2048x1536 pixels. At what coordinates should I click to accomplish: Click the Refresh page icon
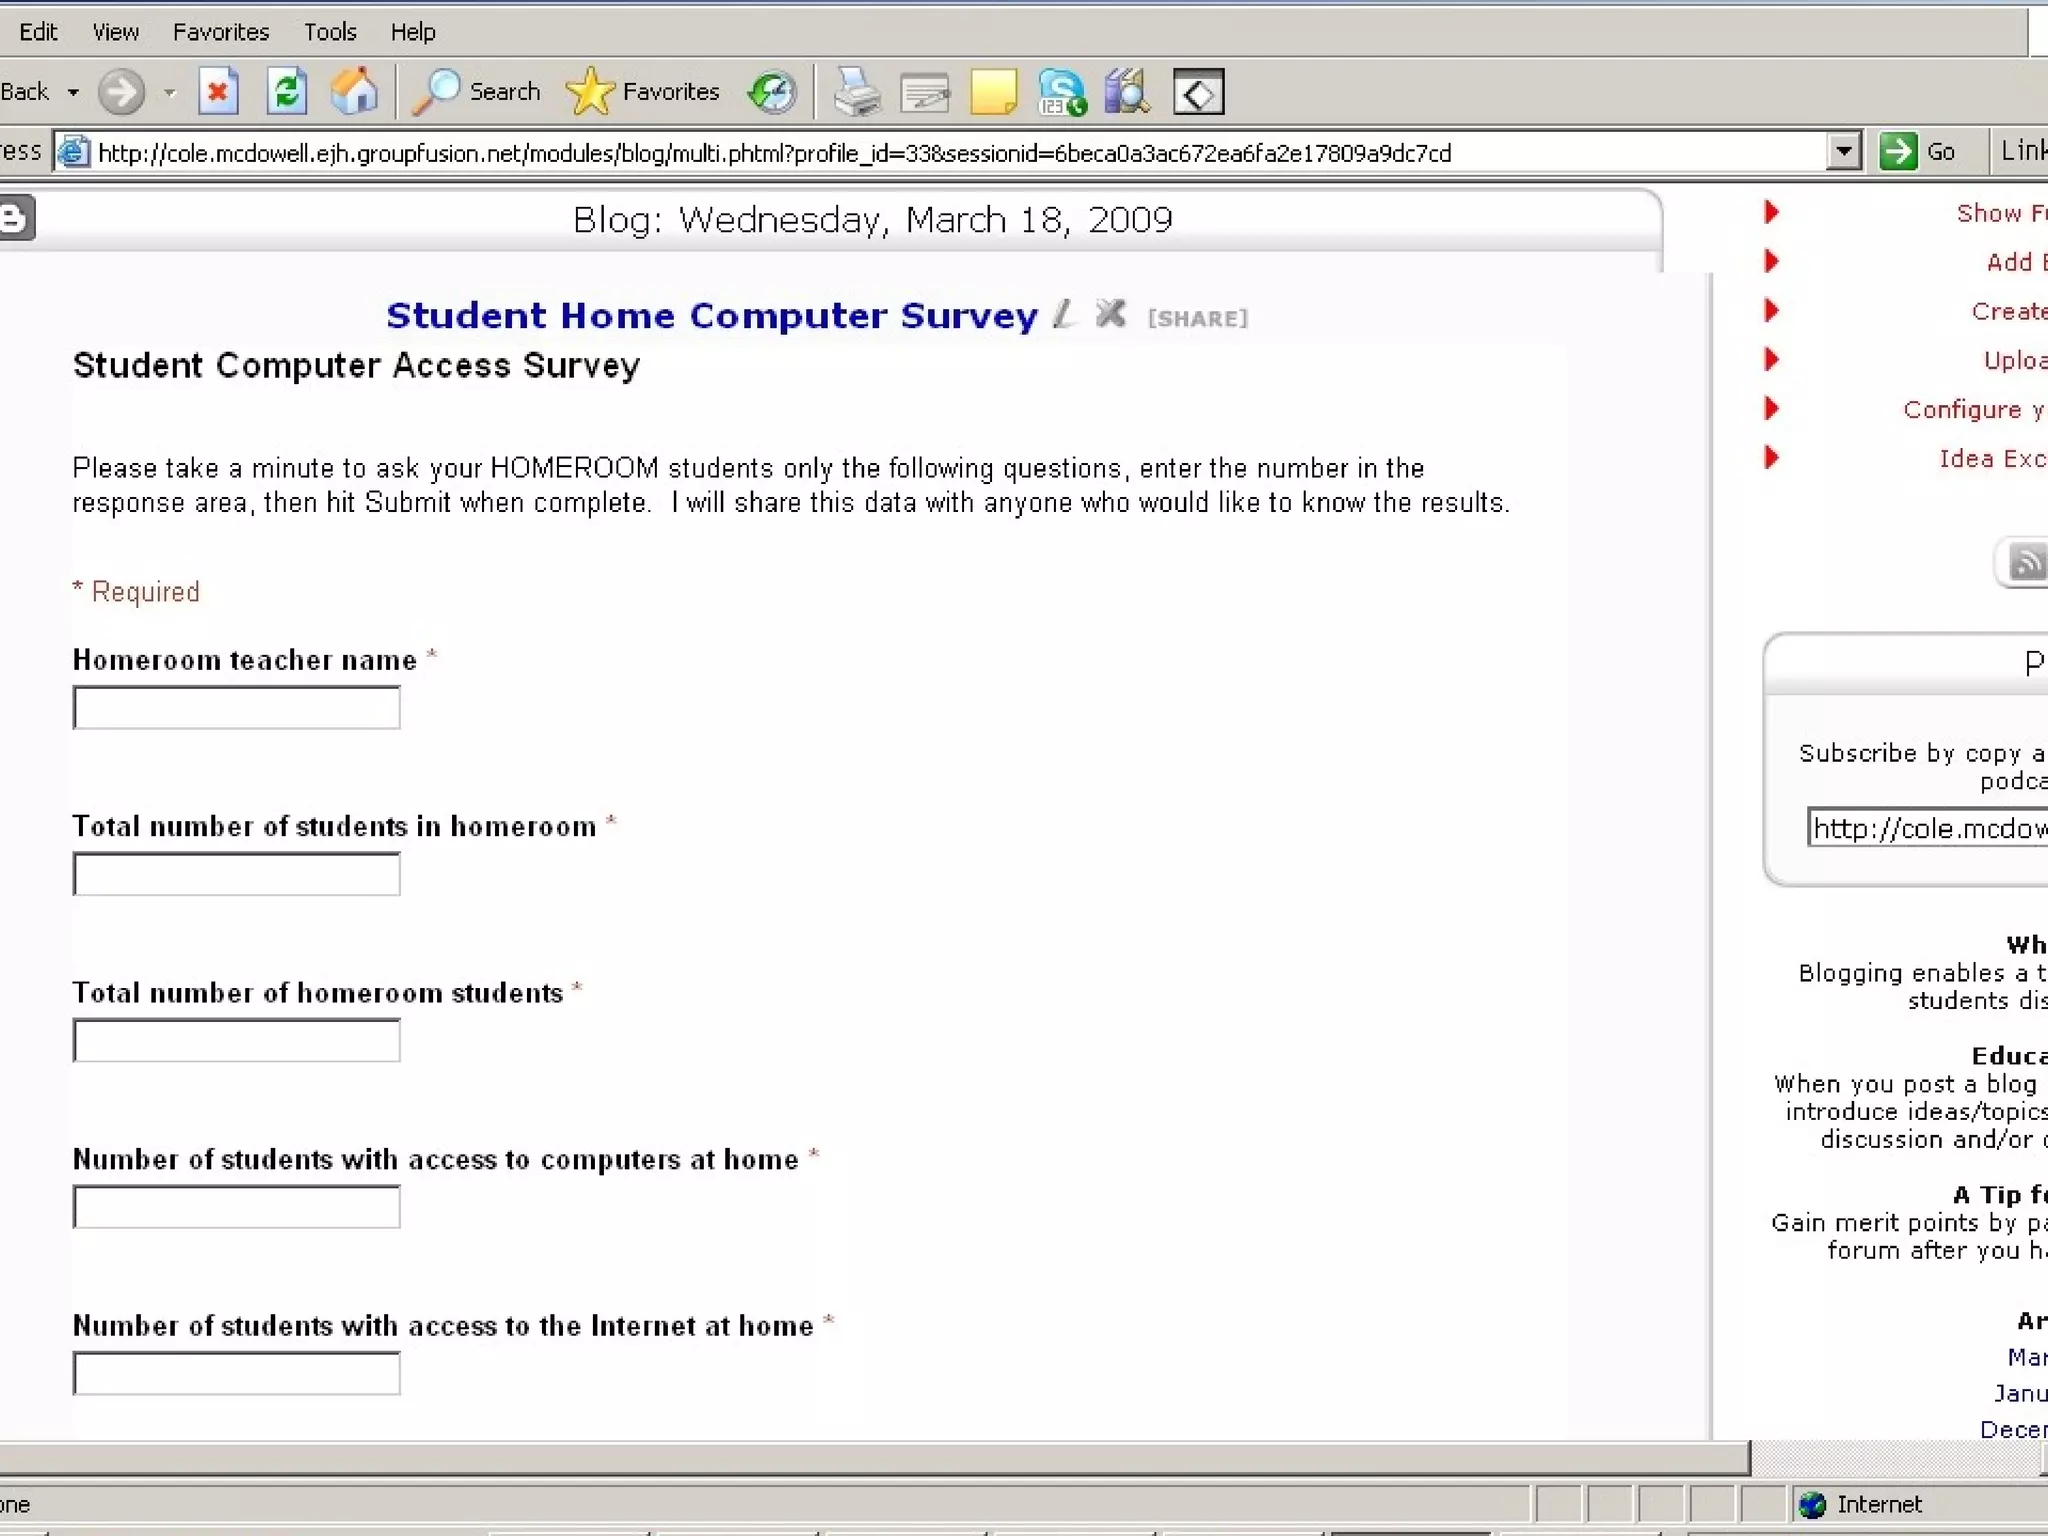(x=287, y=92)
